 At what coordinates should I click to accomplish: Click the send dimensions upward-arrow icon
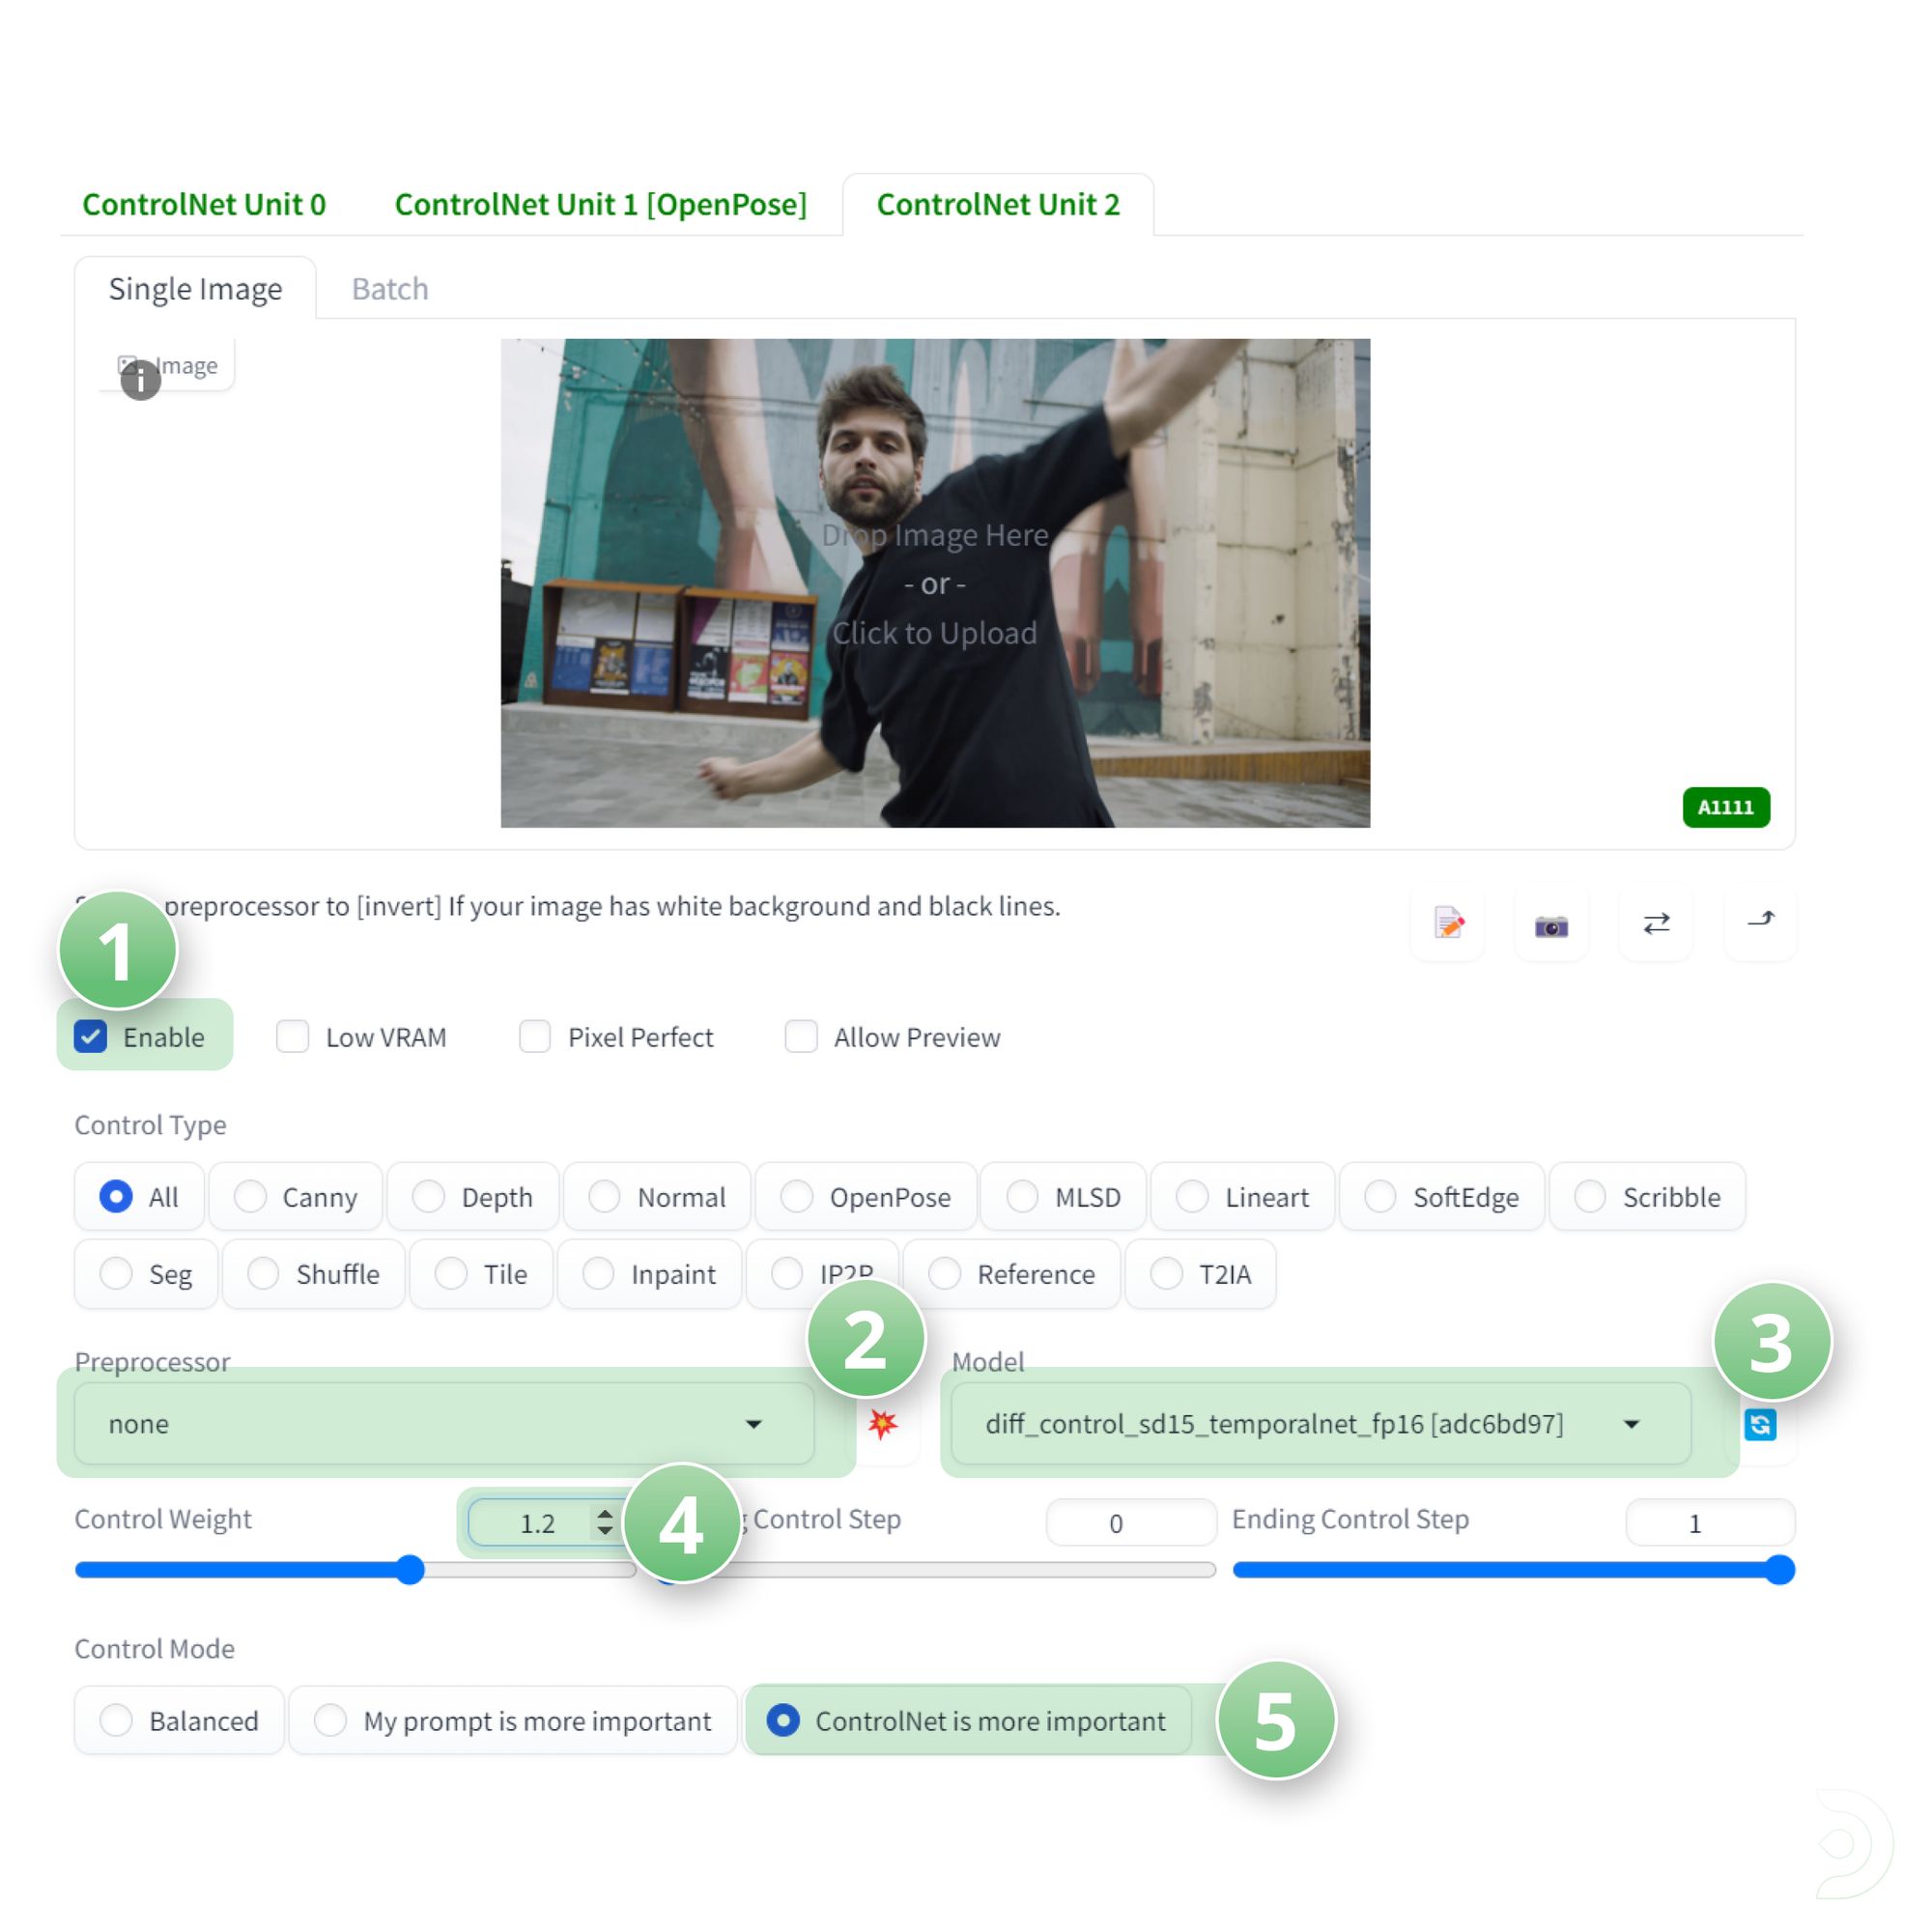[x=1760, y=920]
